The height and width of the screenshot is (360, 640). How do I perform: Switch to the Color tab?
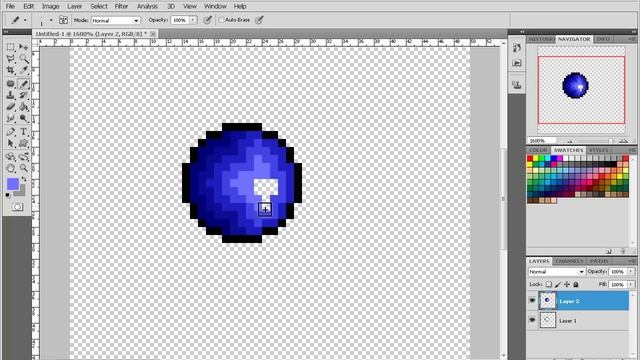click(x=538, y=150)
